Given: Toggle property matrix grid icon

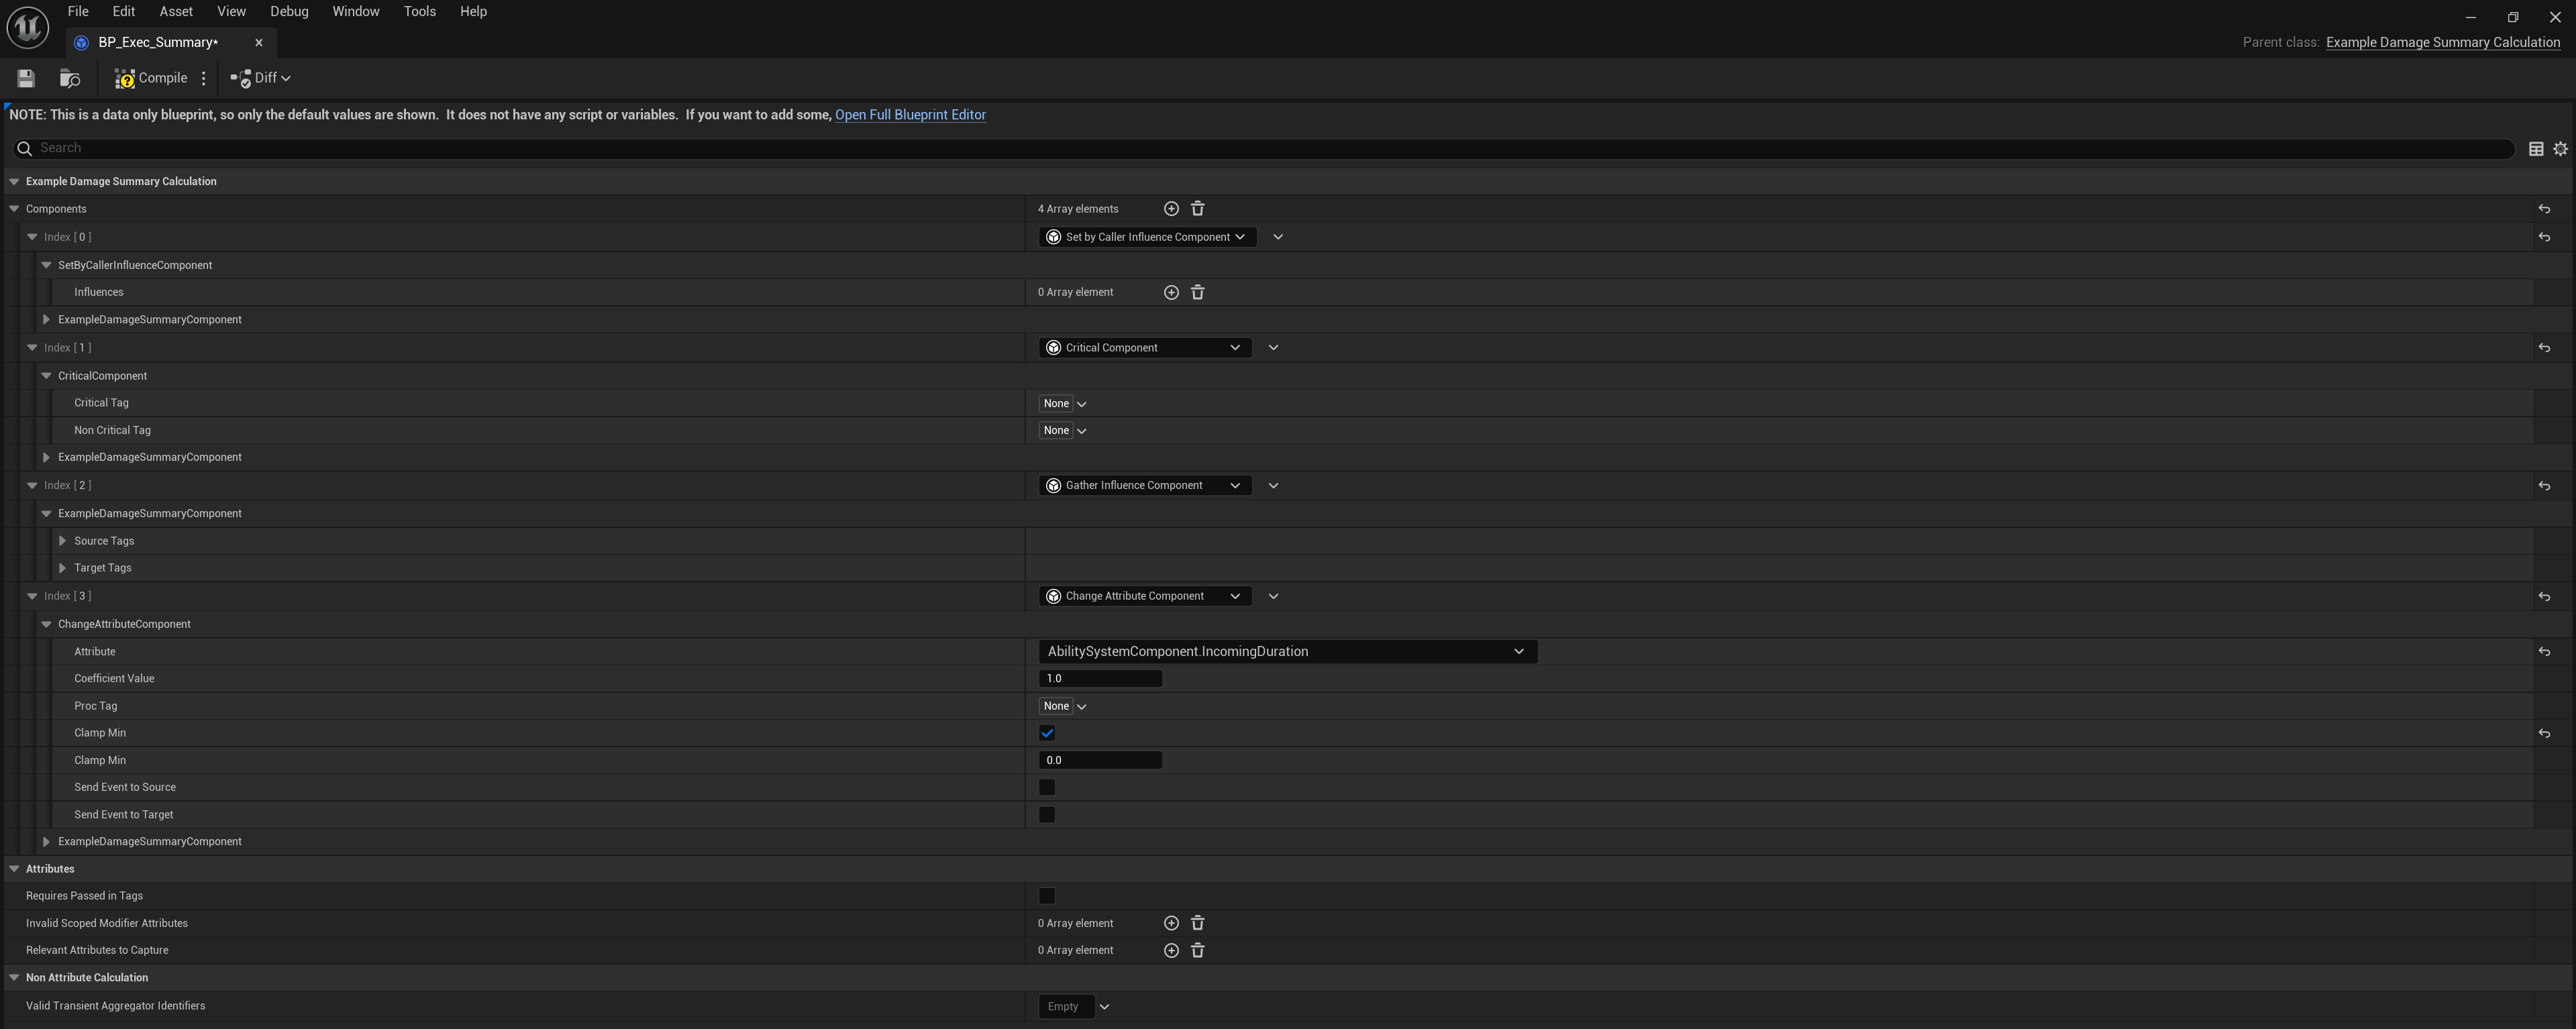Looking at the screenshot, I should (2536, 149).
